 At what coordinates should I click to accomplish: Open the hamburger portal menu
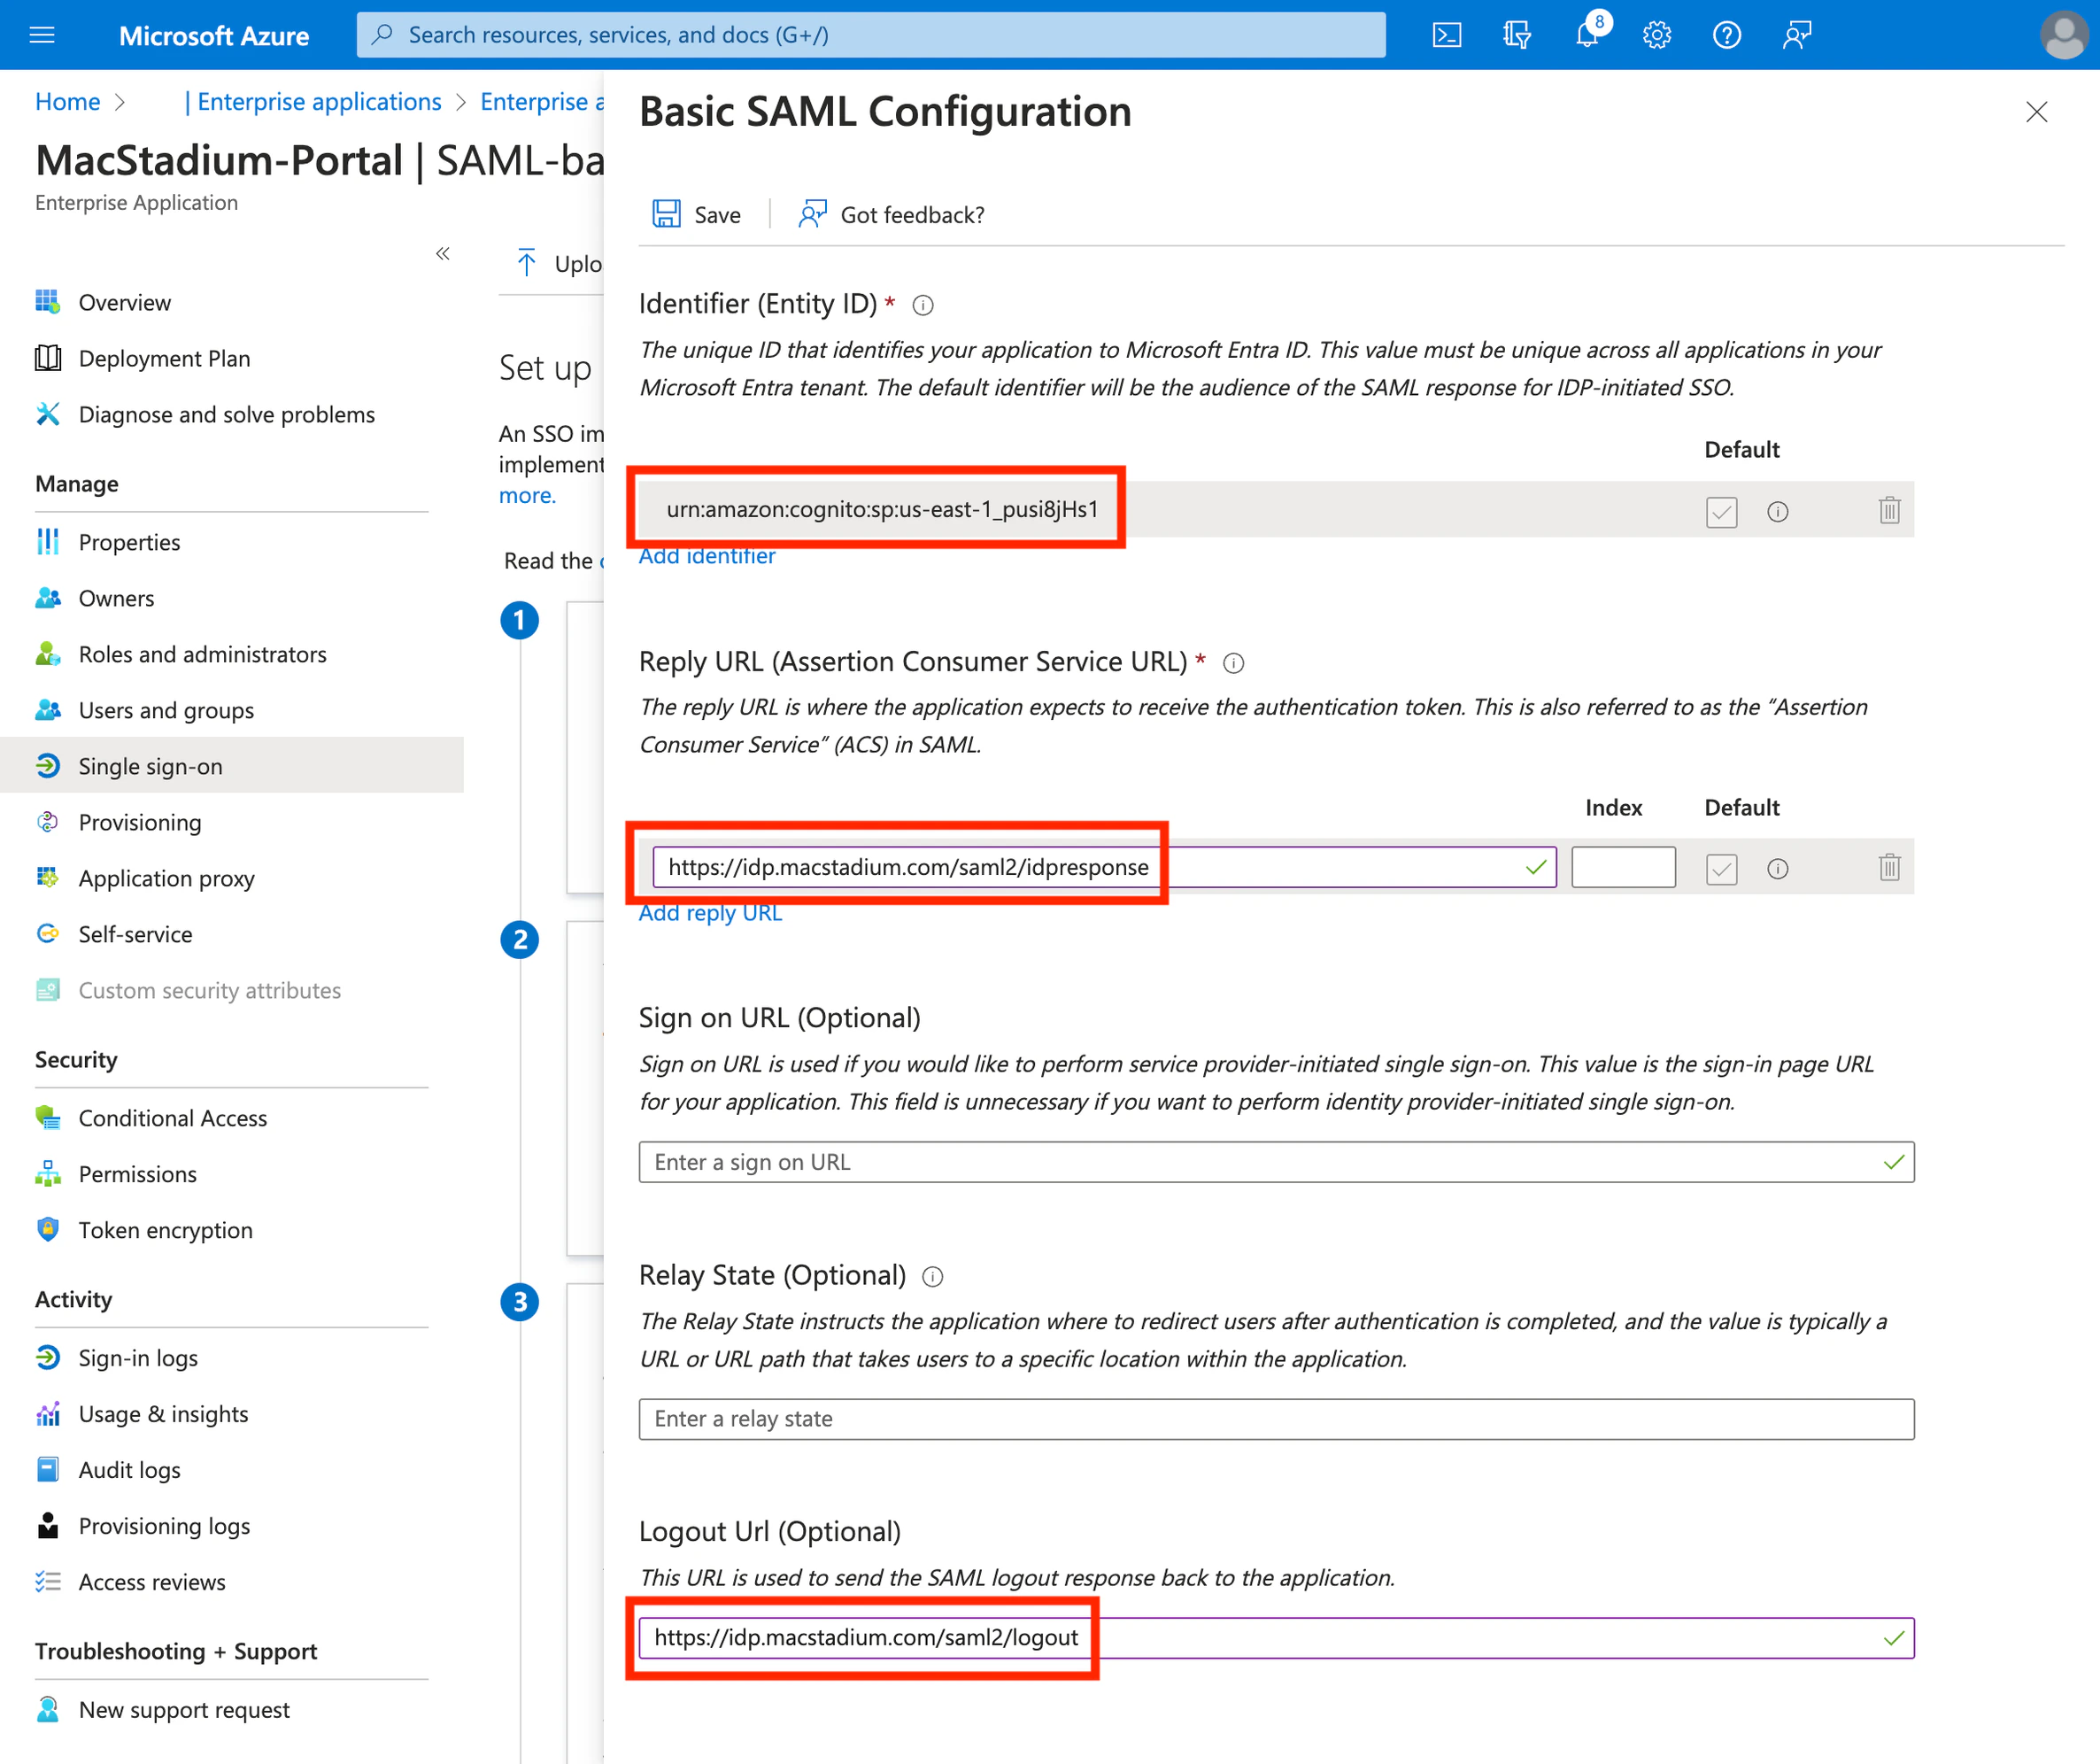(42, 35)
